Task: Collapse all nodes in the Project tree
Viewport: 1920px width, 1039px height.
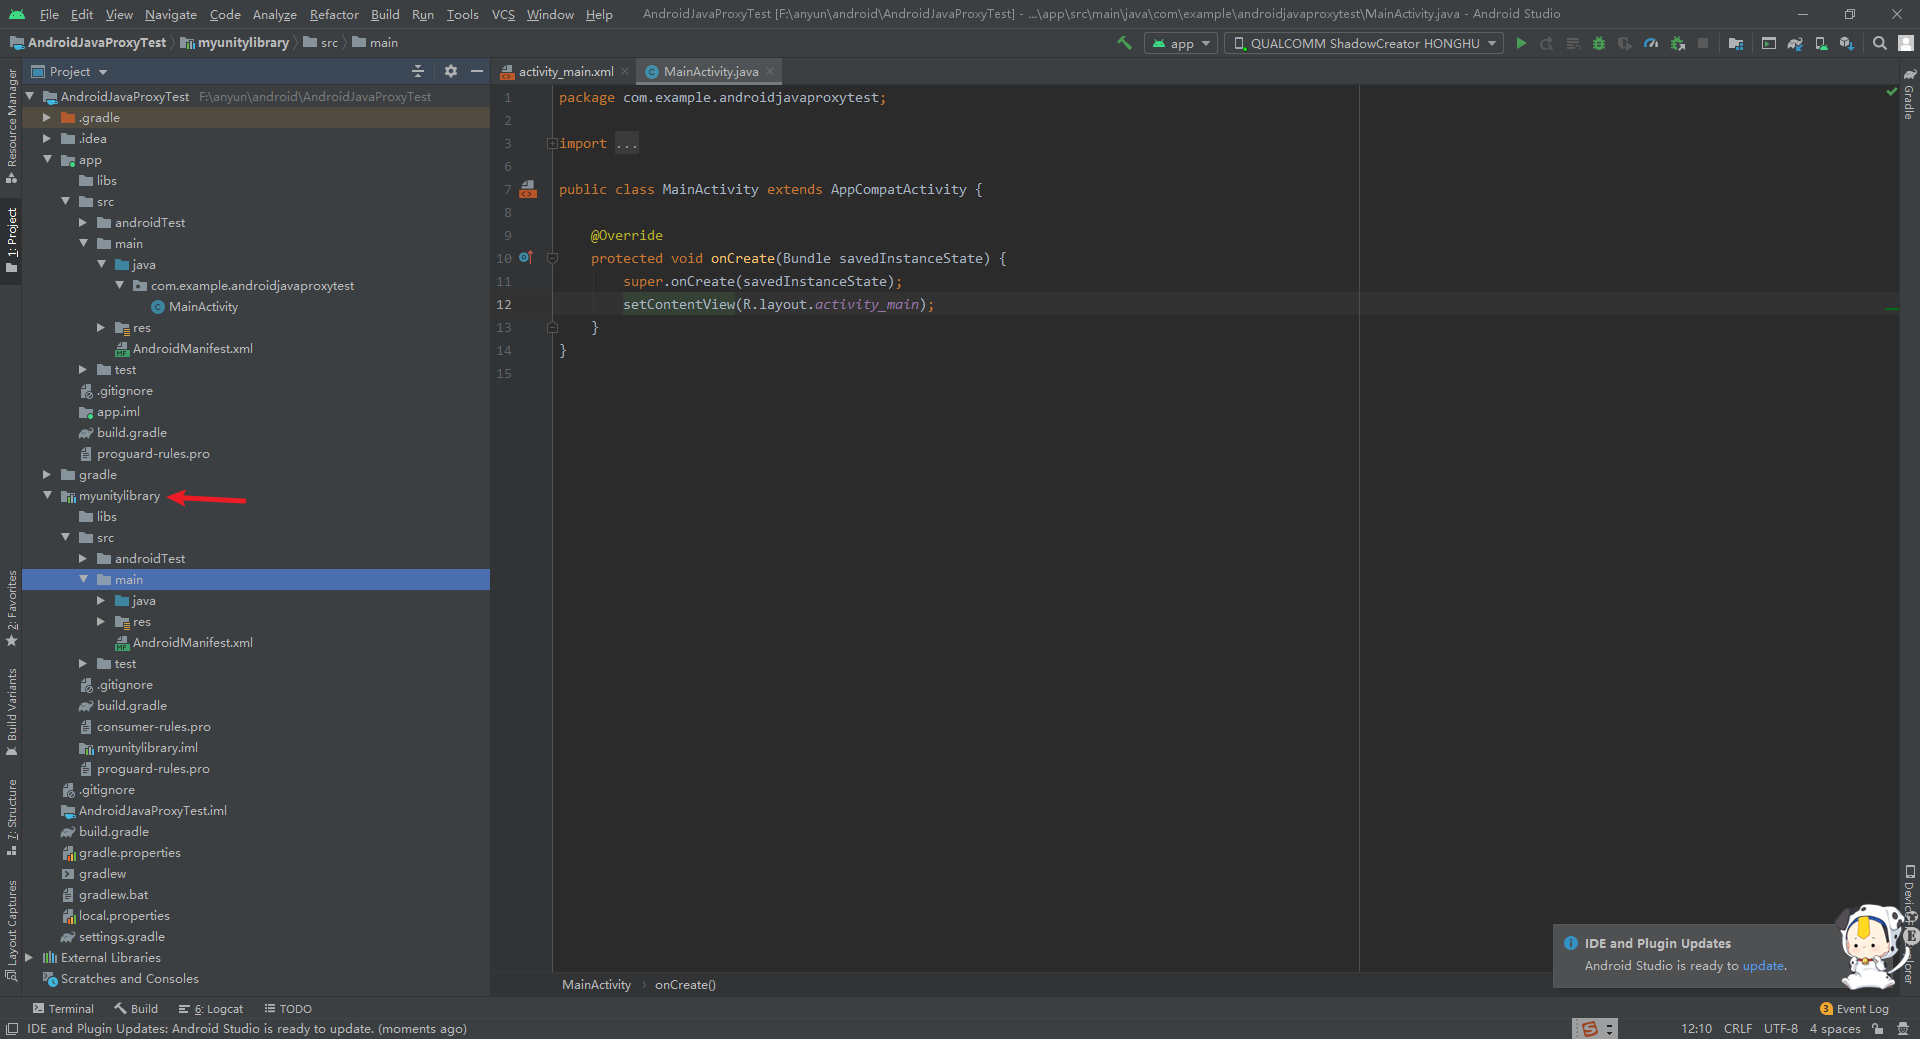Action: (x=419, y=71)
